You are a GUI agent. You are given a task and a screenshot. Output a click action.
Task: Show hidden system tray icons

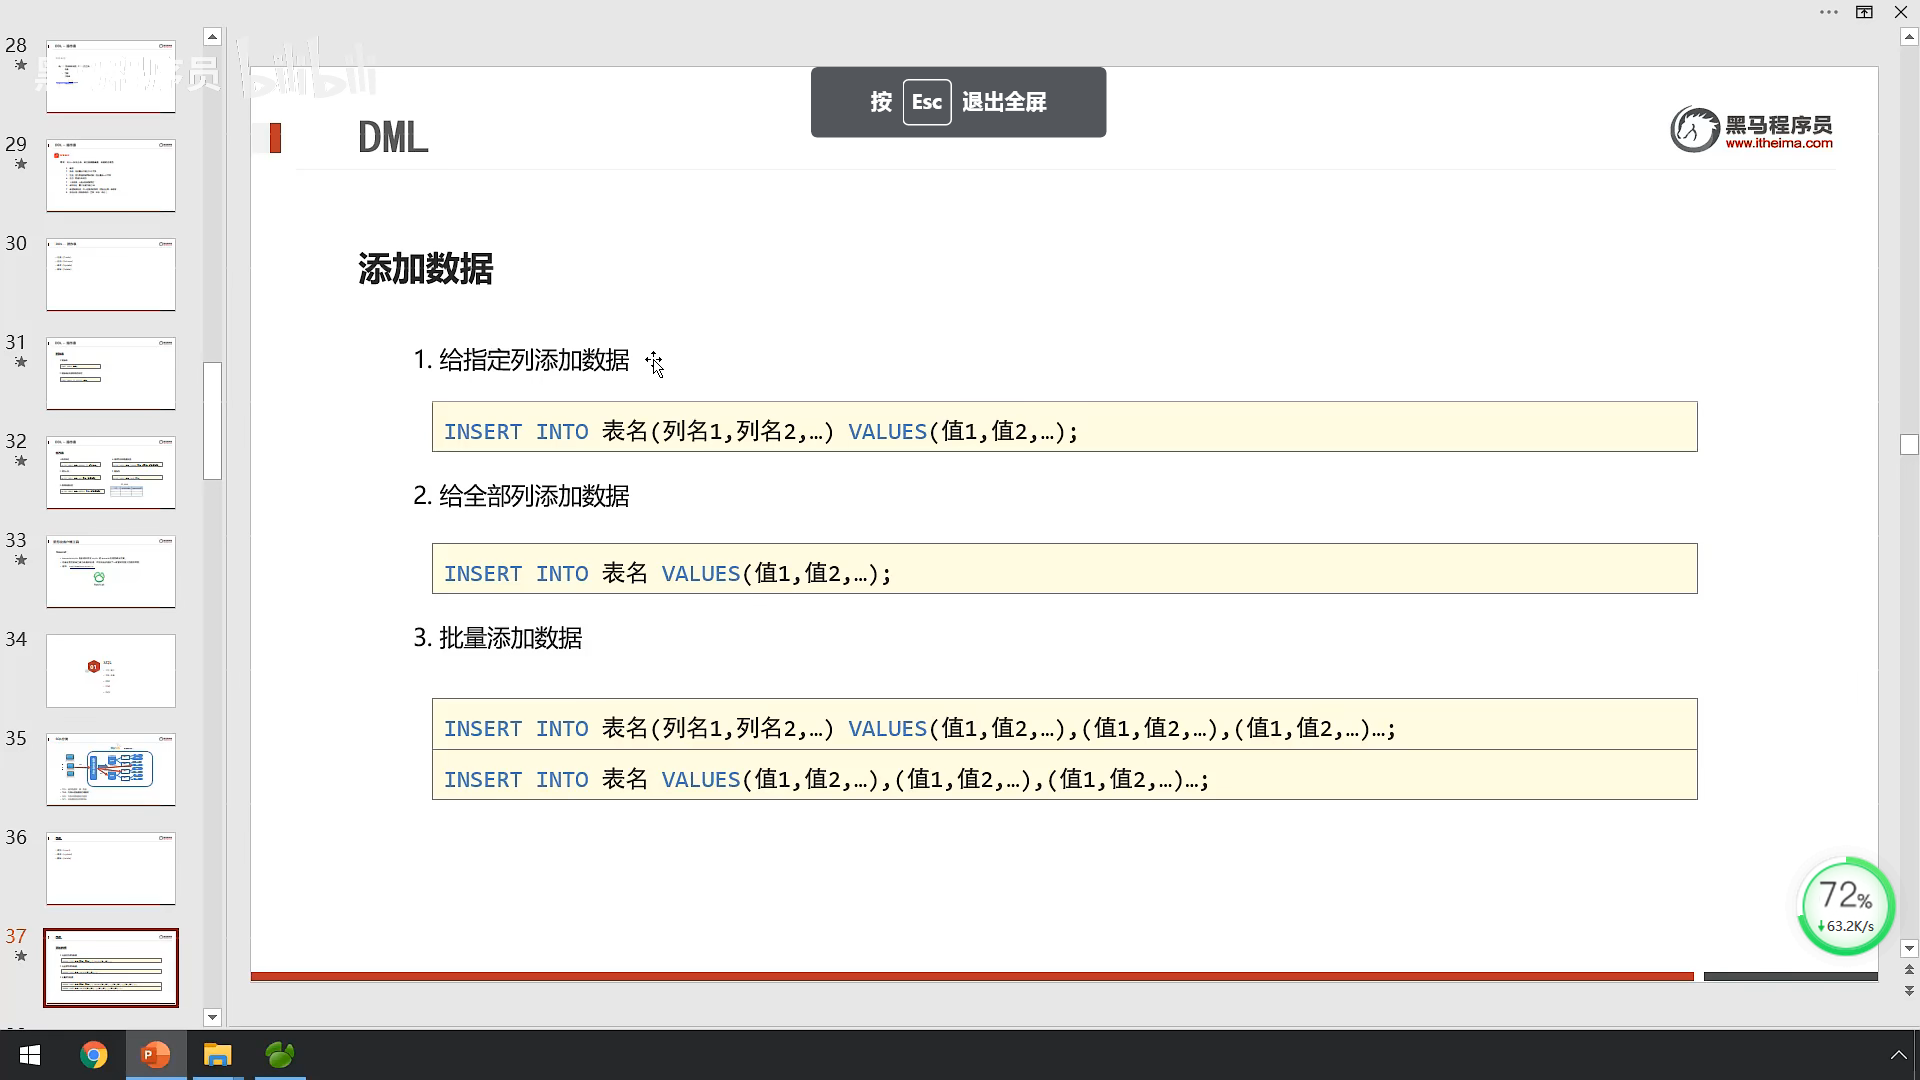point(1897,1055)
